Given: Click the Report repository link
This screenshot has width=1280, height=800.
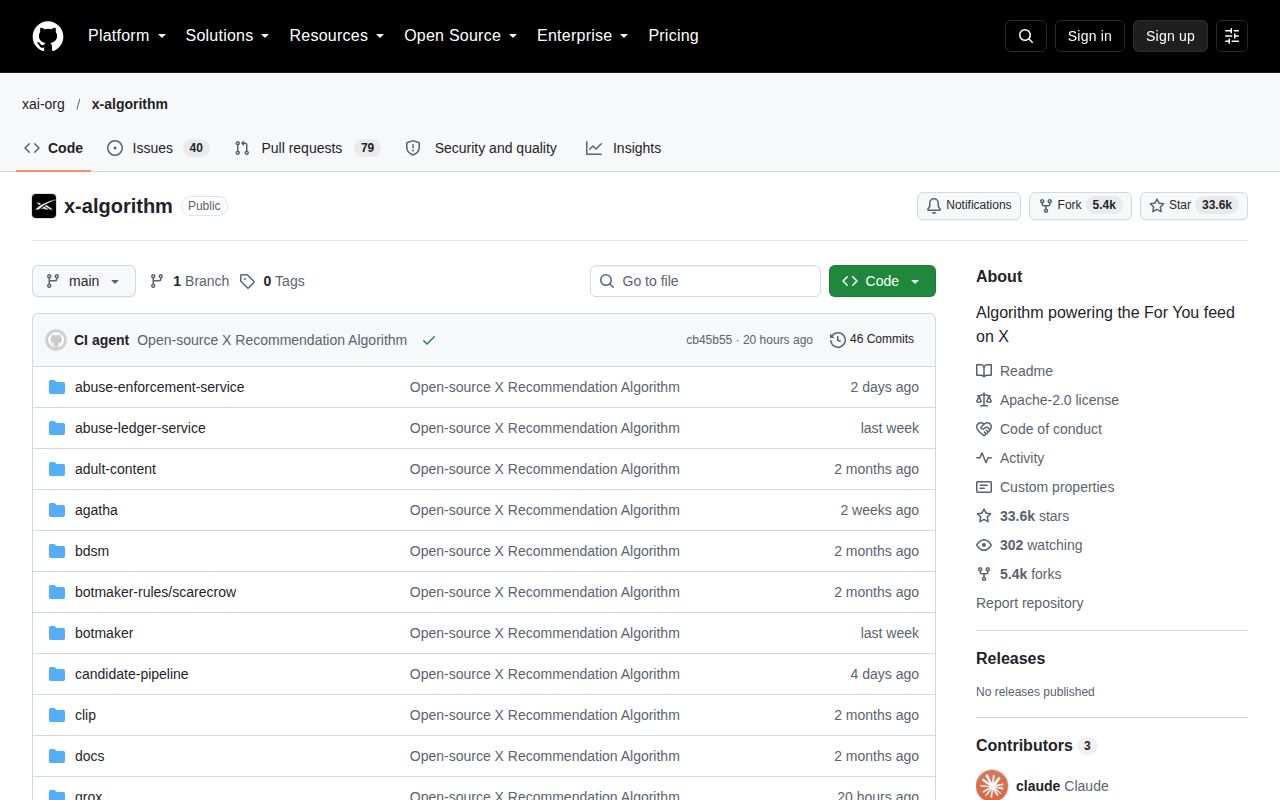Looking at the screenshot, I should tap(1029, 603).
